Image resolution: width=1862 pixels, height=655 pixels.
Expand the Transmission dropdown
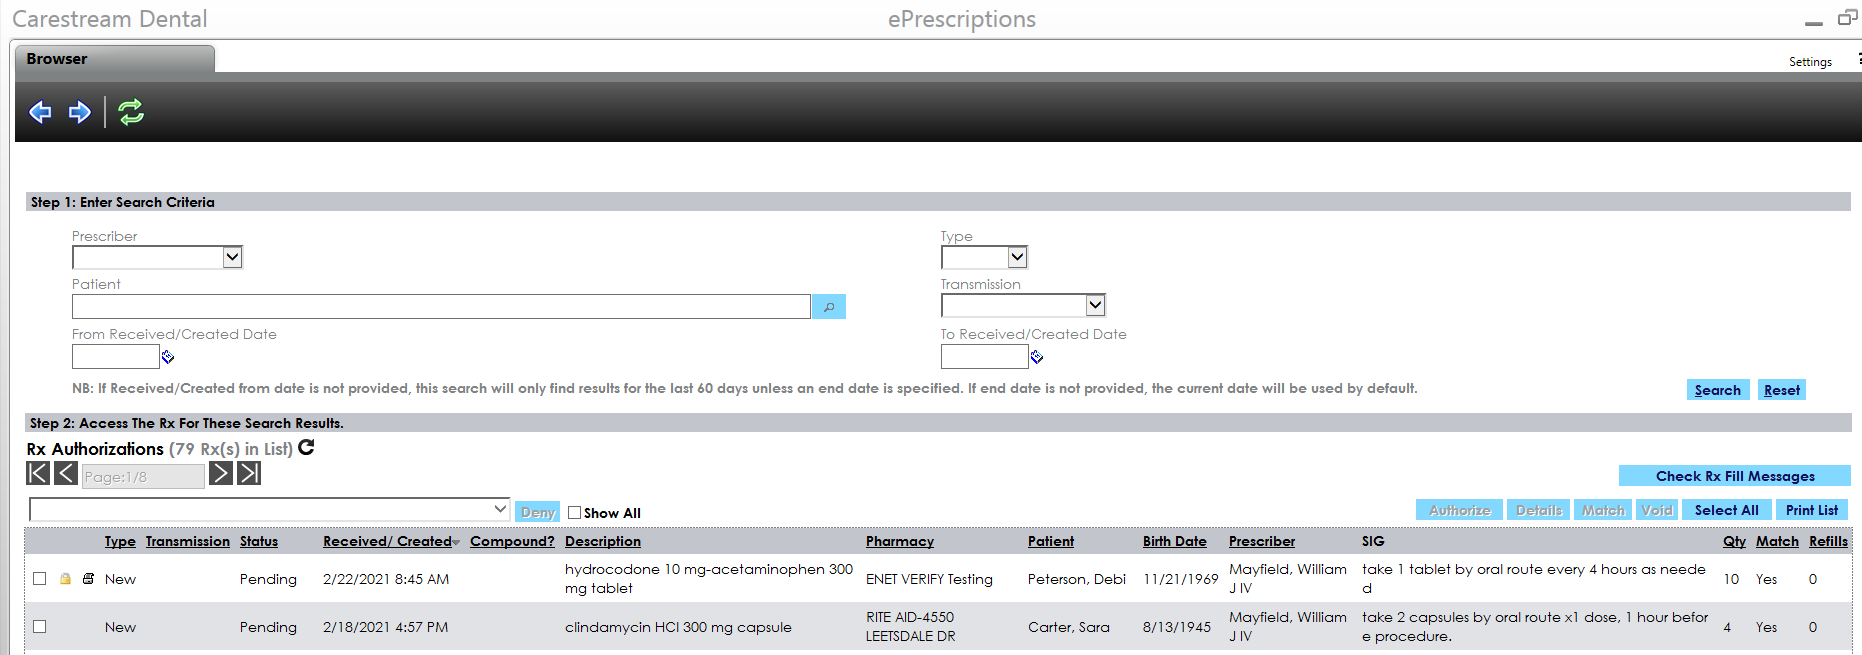point(1095,305)
